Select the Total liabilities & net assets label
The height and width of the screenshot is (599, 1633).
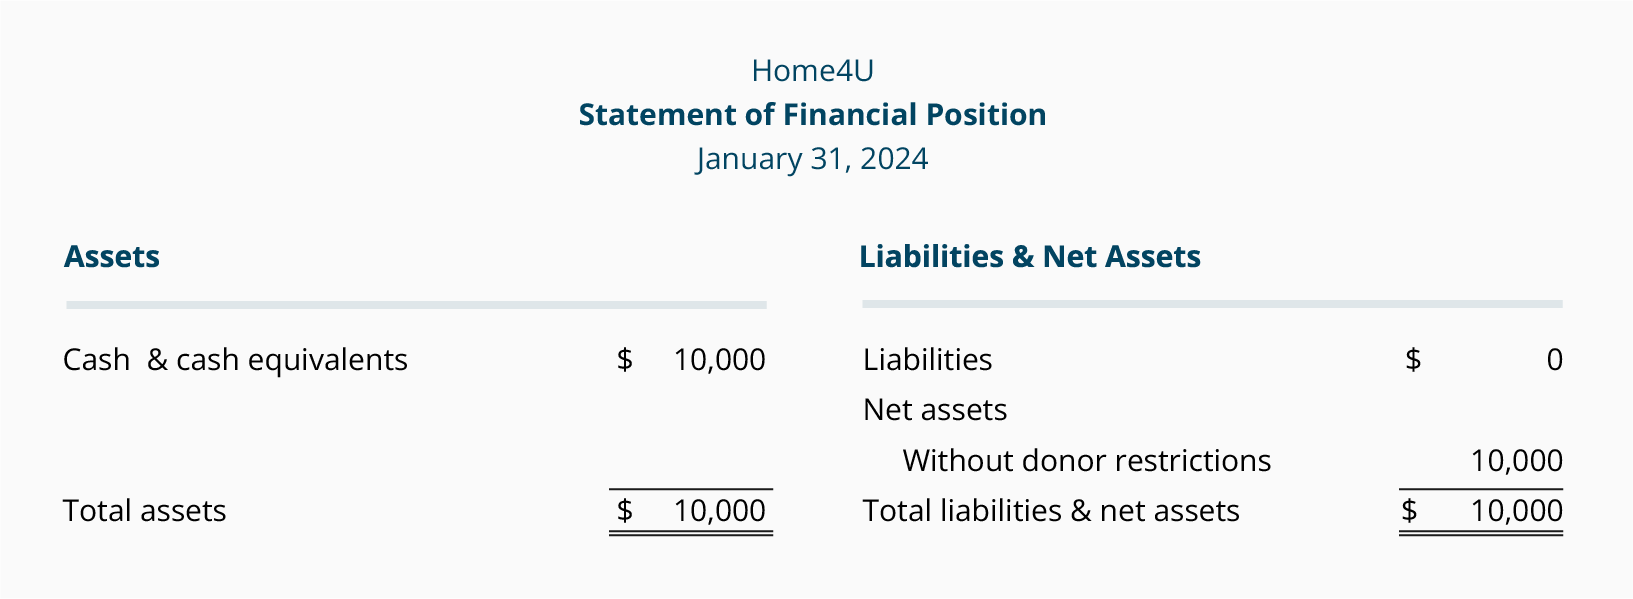(x=1051, y=511)
